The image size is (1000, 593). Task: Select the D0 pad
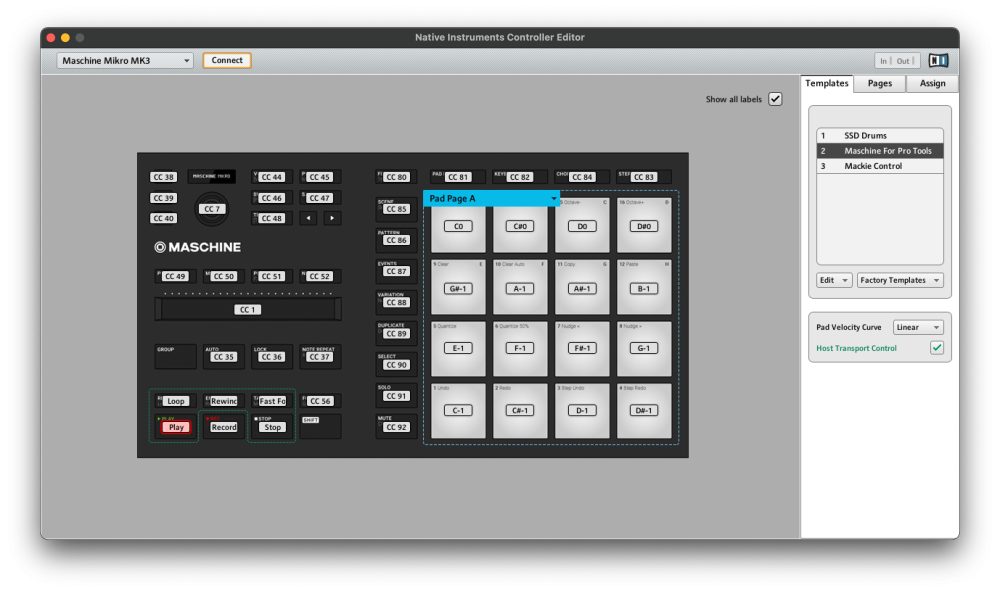[582, 226]
